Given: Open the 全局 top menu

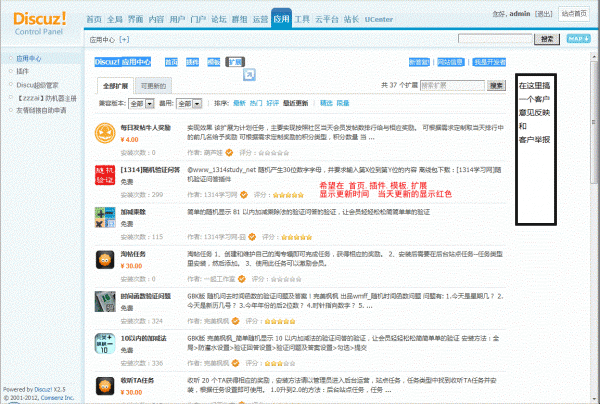Looking at the screenshot, I should 115,19.
